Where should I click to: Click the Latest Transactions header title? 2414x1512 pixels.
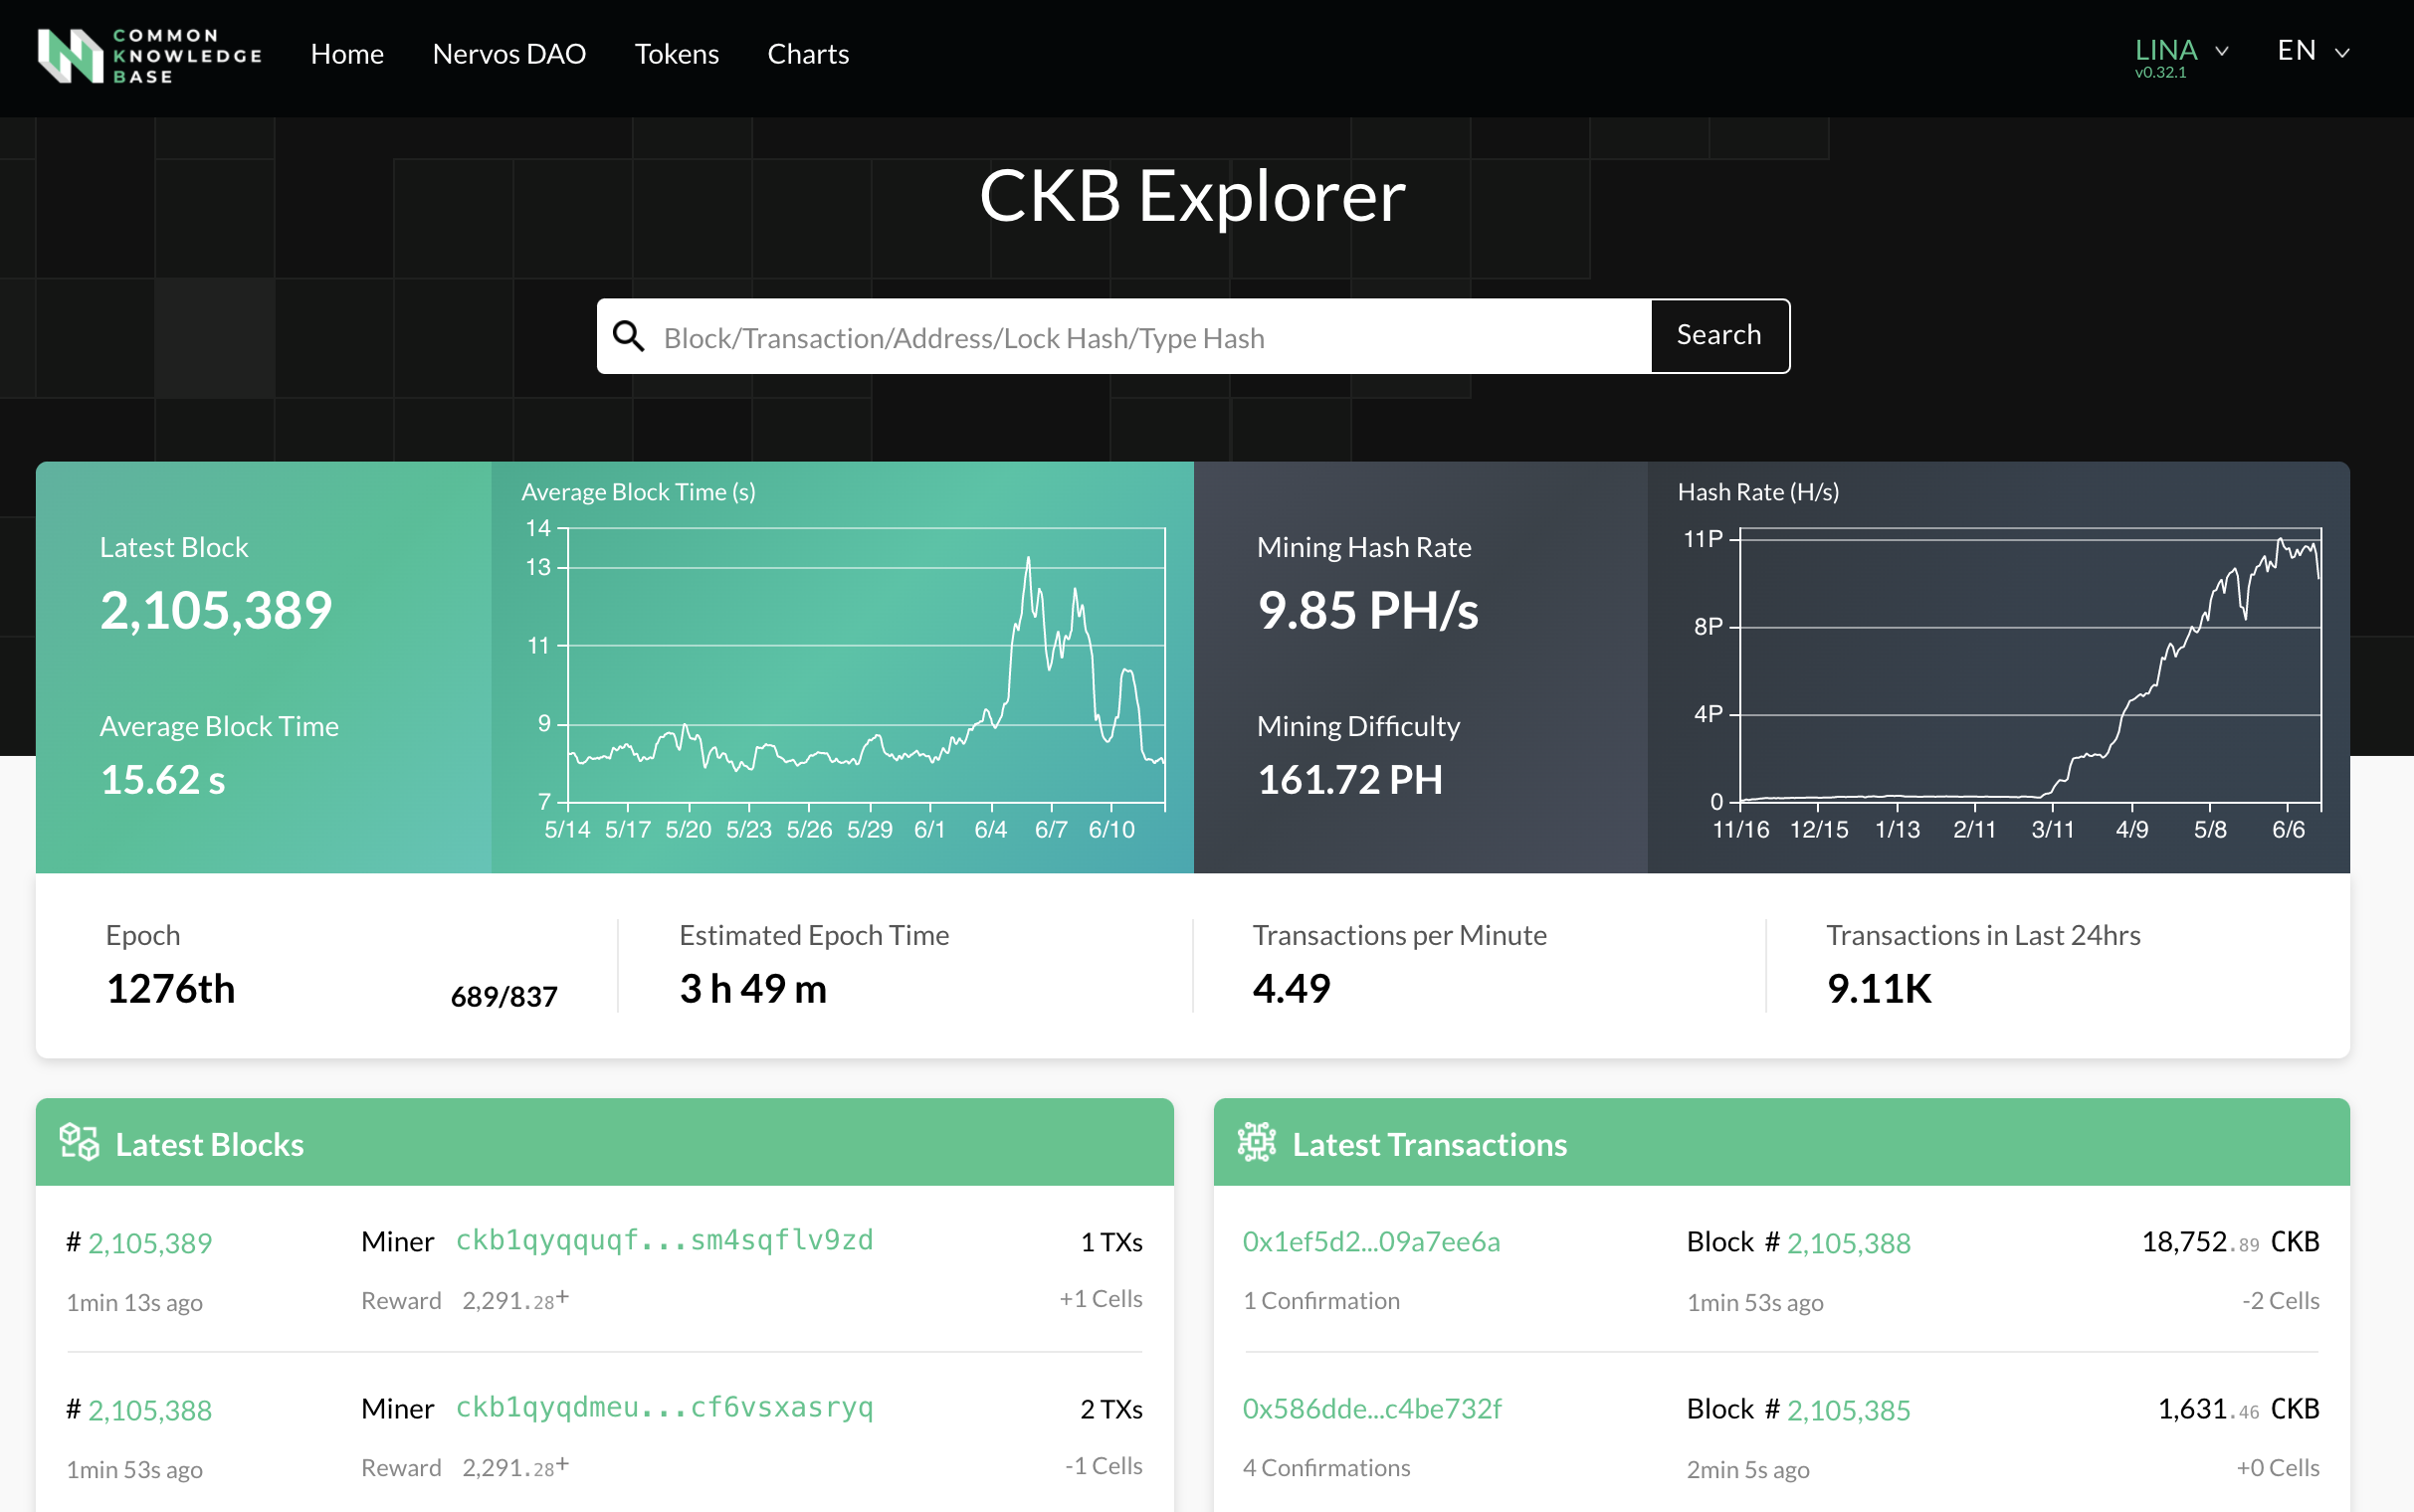click(1430, 1144)
